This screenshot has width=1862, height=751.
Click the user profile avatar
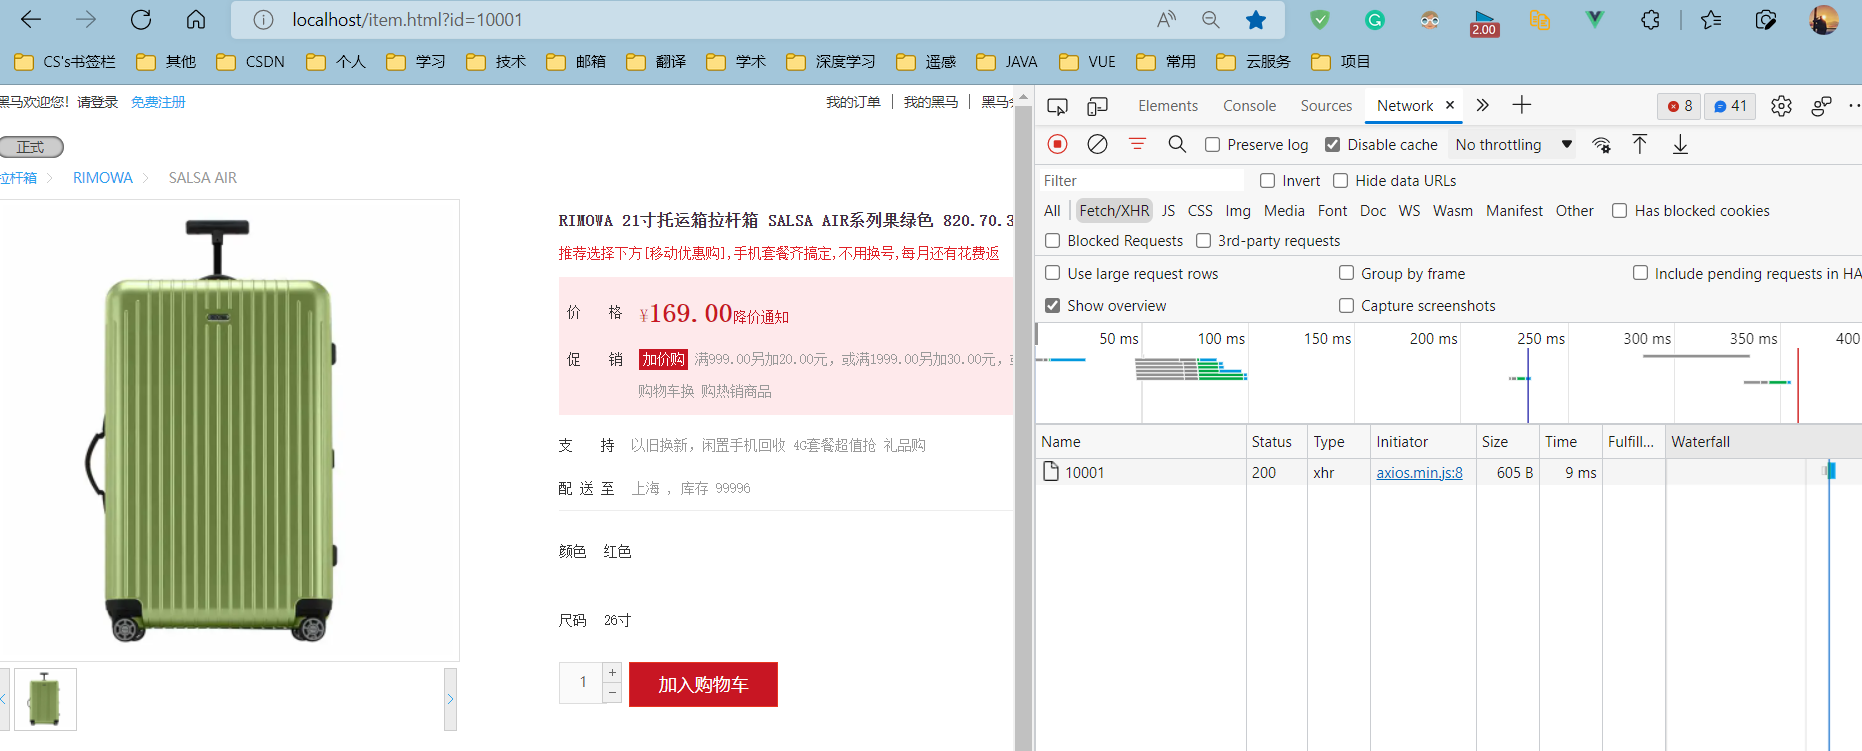coord(1823,20)
